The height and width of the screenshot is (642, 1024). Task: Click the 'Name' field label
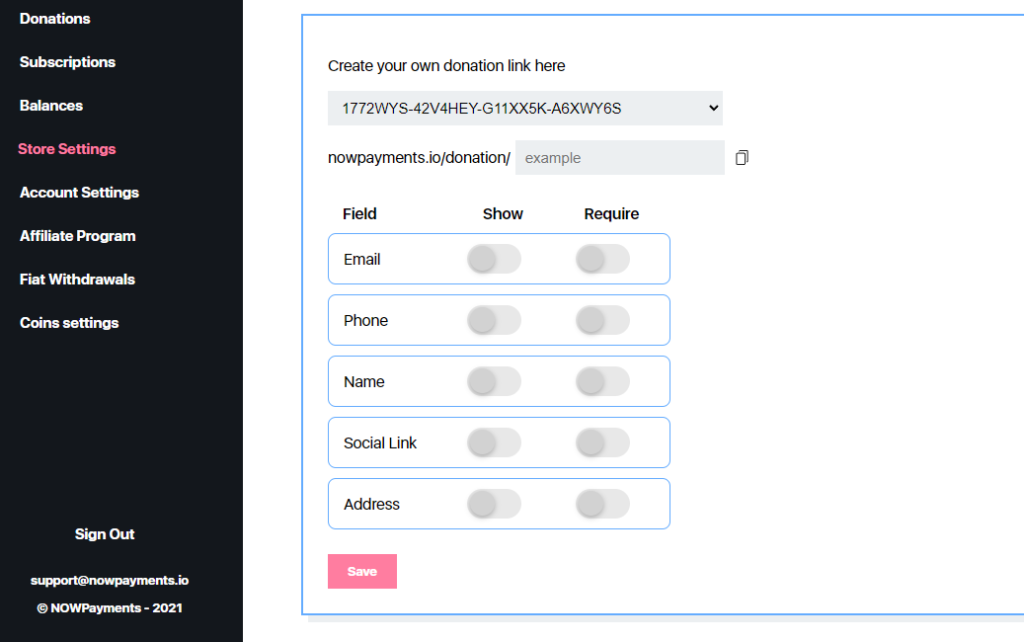[364, 382]
